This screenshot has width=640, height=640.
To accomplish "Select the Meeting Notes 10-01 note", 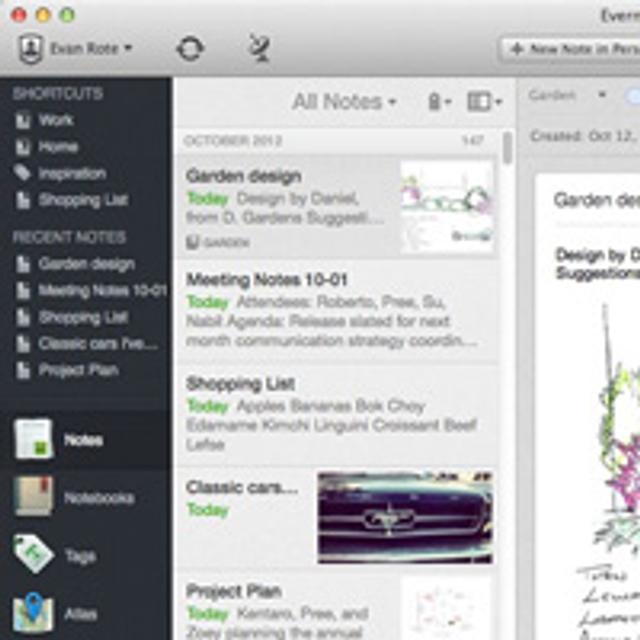I will (x=337, y=311).
